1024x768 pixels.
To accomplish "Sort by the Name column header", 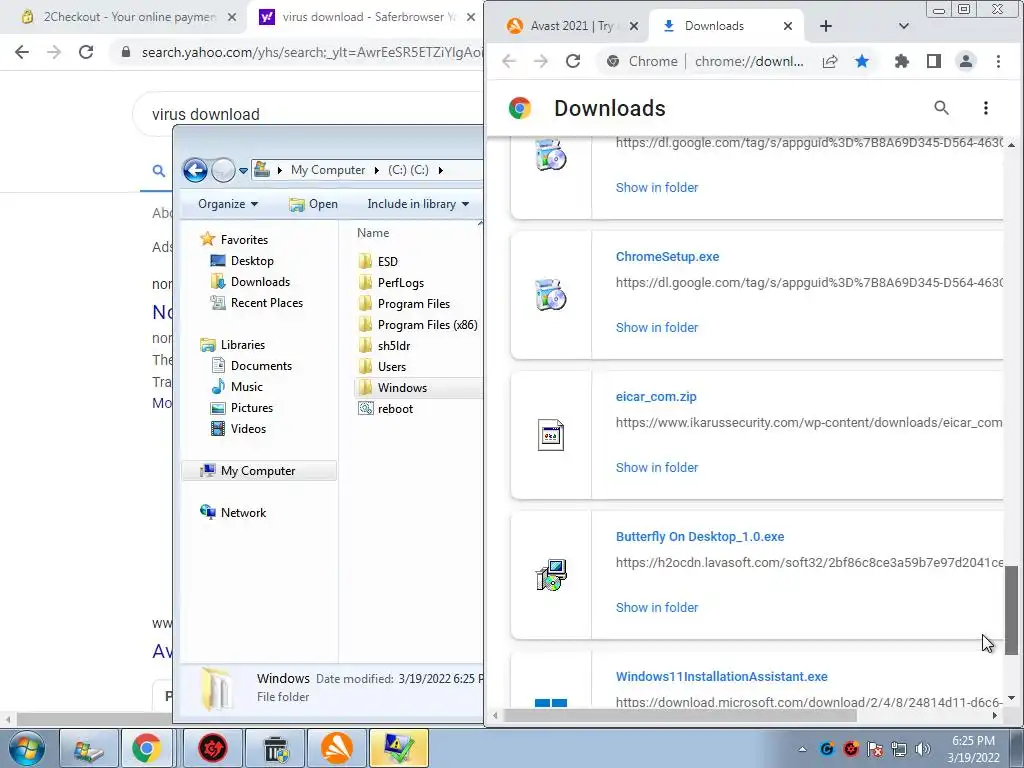I will coord(373,233).
